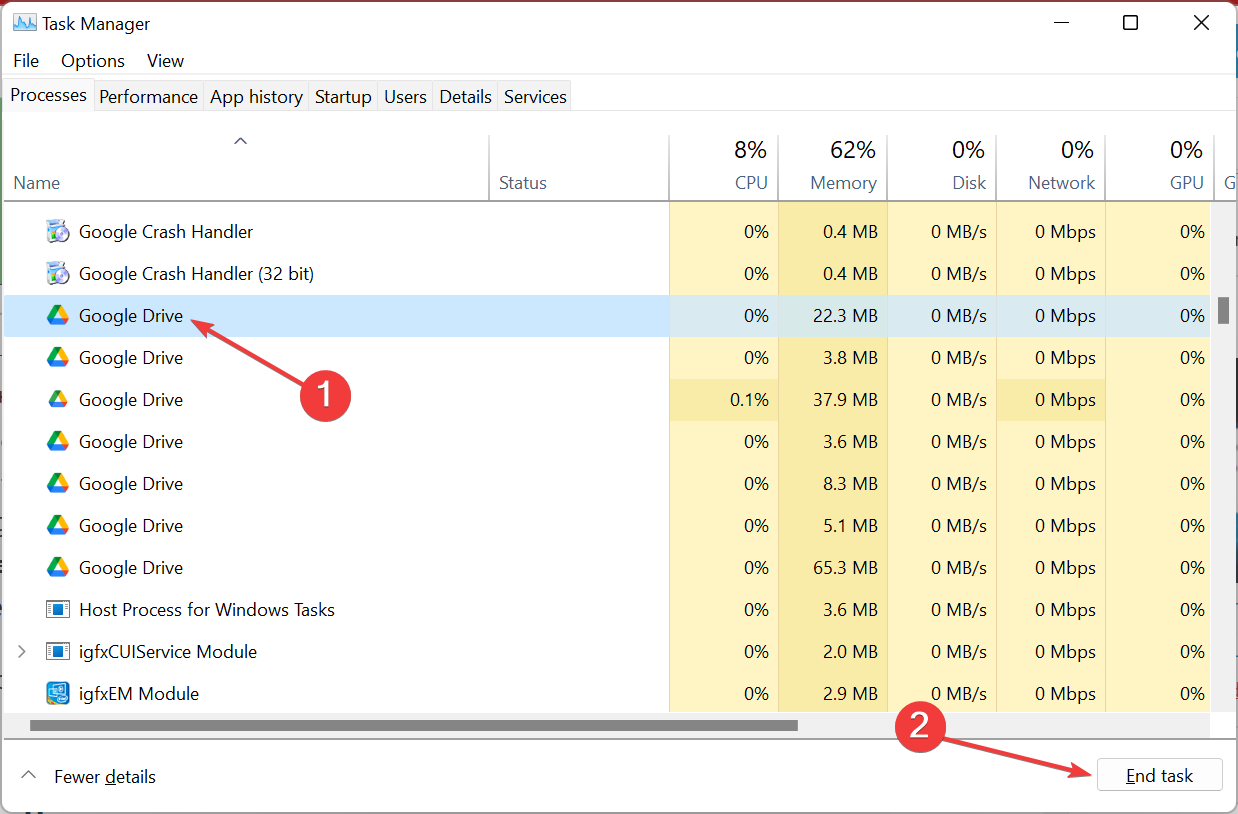Switch to the Details tab
The width and height of the screenshot is (1238, 814).
(465, 97)
